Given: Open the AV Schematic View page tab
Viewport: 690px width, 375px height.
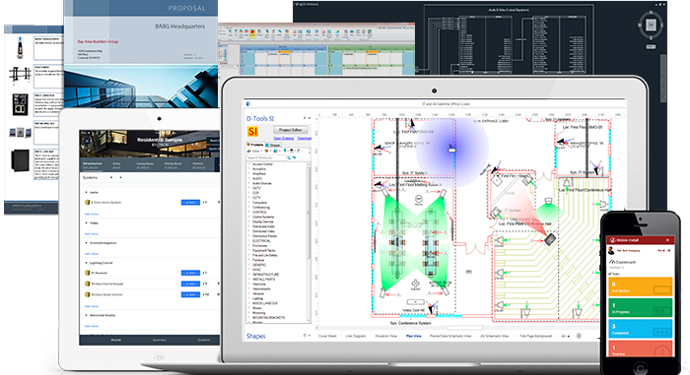Looking at the screenshot, I should coord(495,336).
